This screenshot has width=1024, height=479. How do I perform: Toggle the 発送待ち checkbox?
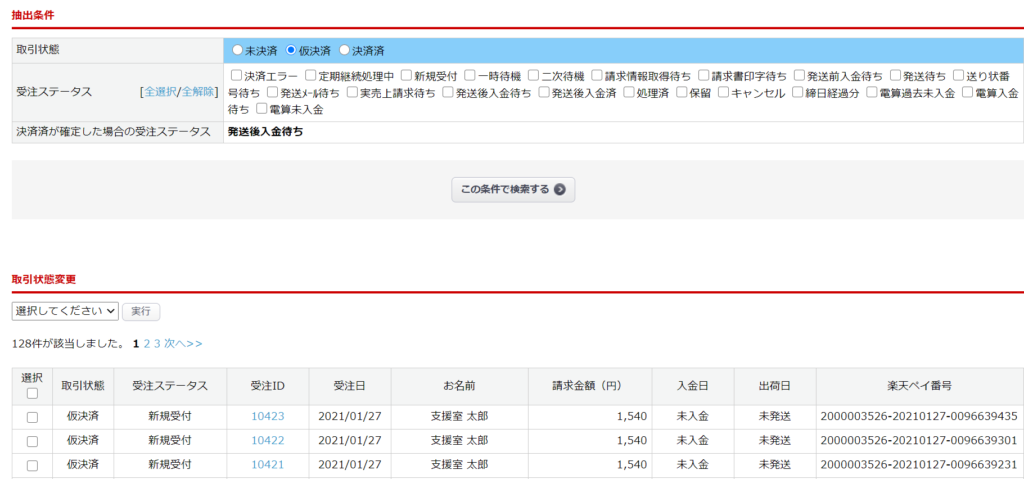point(895,75)
